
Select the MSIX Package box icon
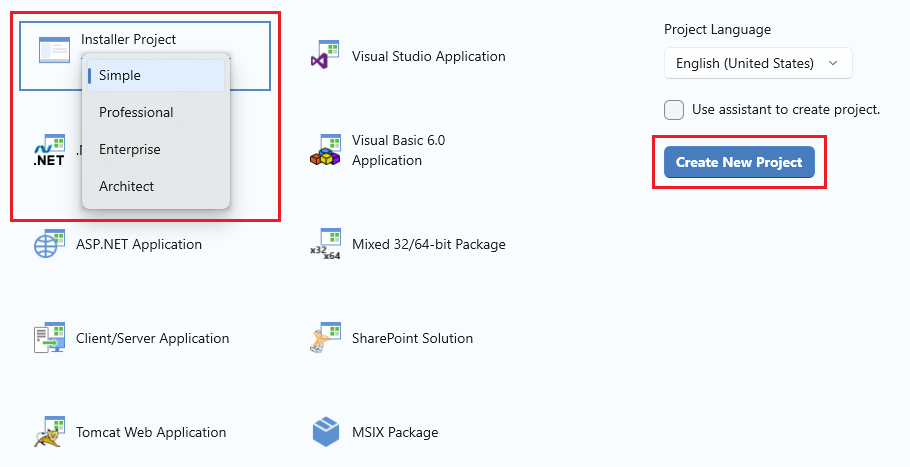326,432
